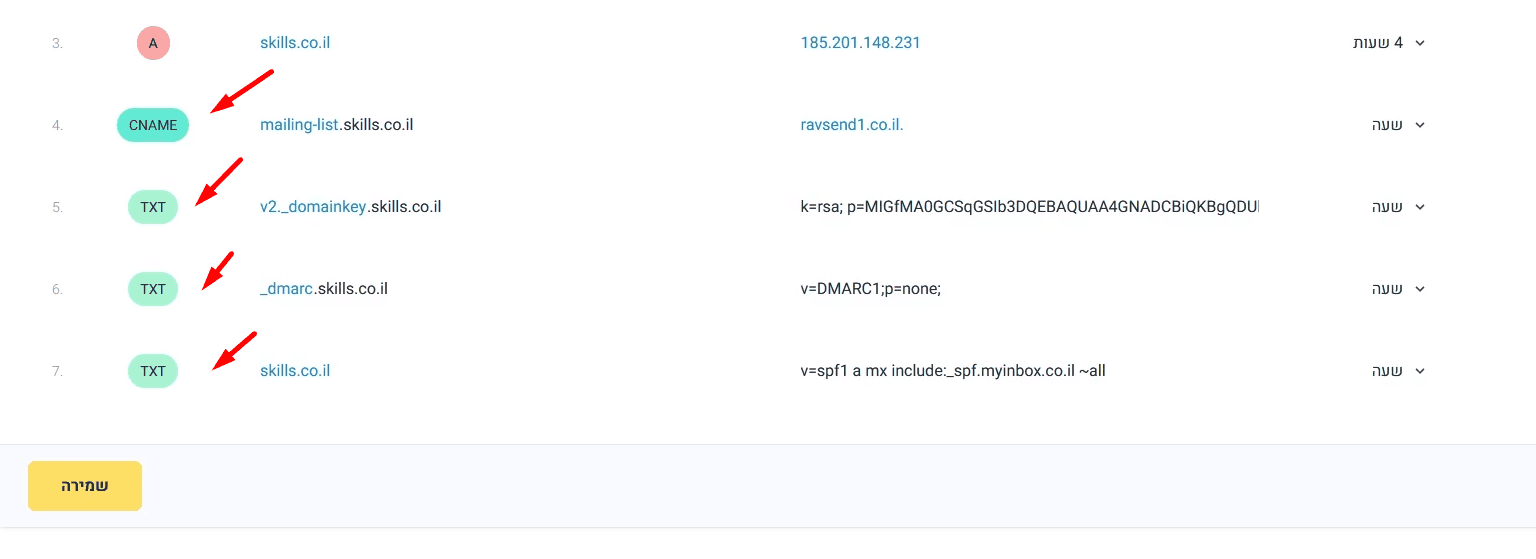Open TTL dropdown for the SPF TXT record

point(1419,371)
